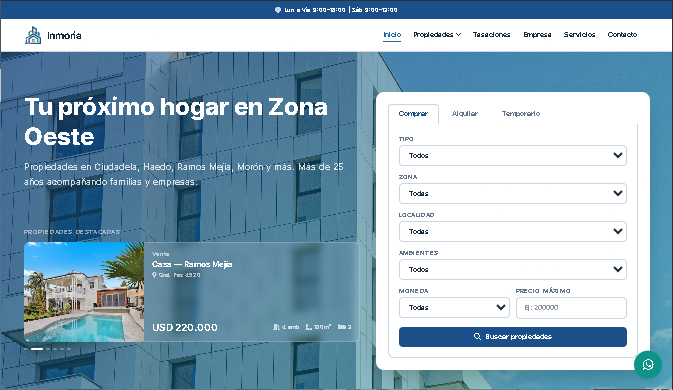Expand the Propiedades nav menu
673x390 pixels.
[437, 34]
